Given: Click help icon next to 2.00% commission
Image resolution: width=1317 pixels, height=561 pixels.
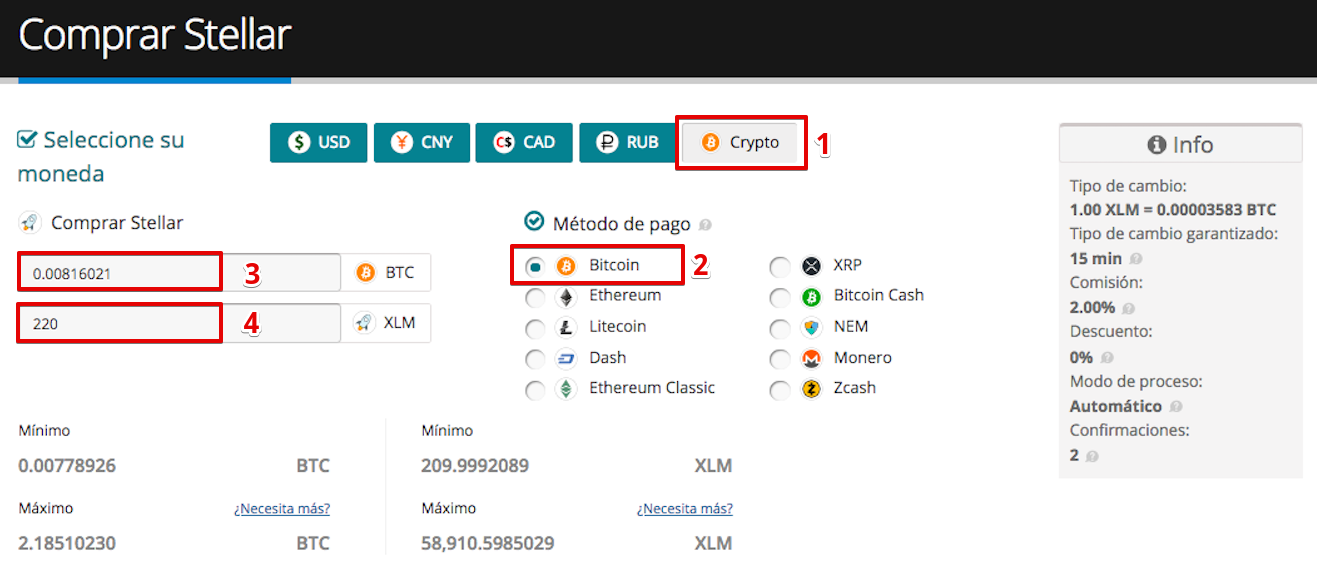Looking at the screenshot, I should 1129,309.
